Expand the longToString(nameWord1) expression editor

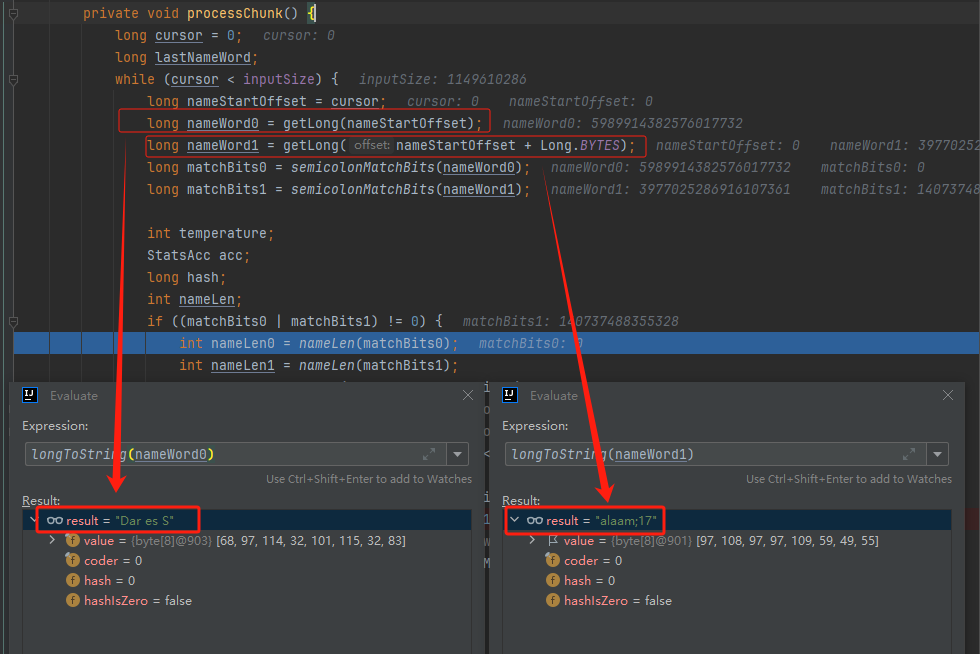point(909,455)
